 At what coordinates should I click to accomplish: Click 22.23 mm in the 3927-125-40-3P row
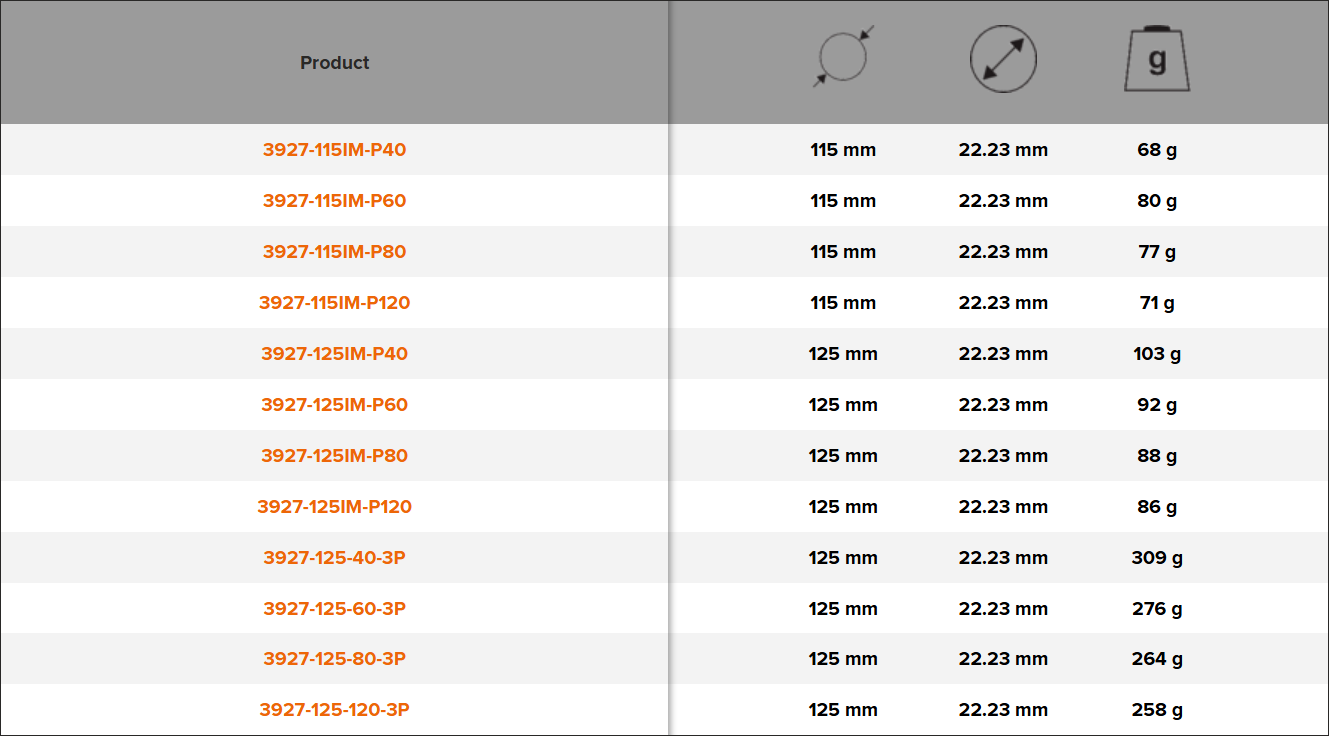pyautogui.click(x=1003, y=558)
